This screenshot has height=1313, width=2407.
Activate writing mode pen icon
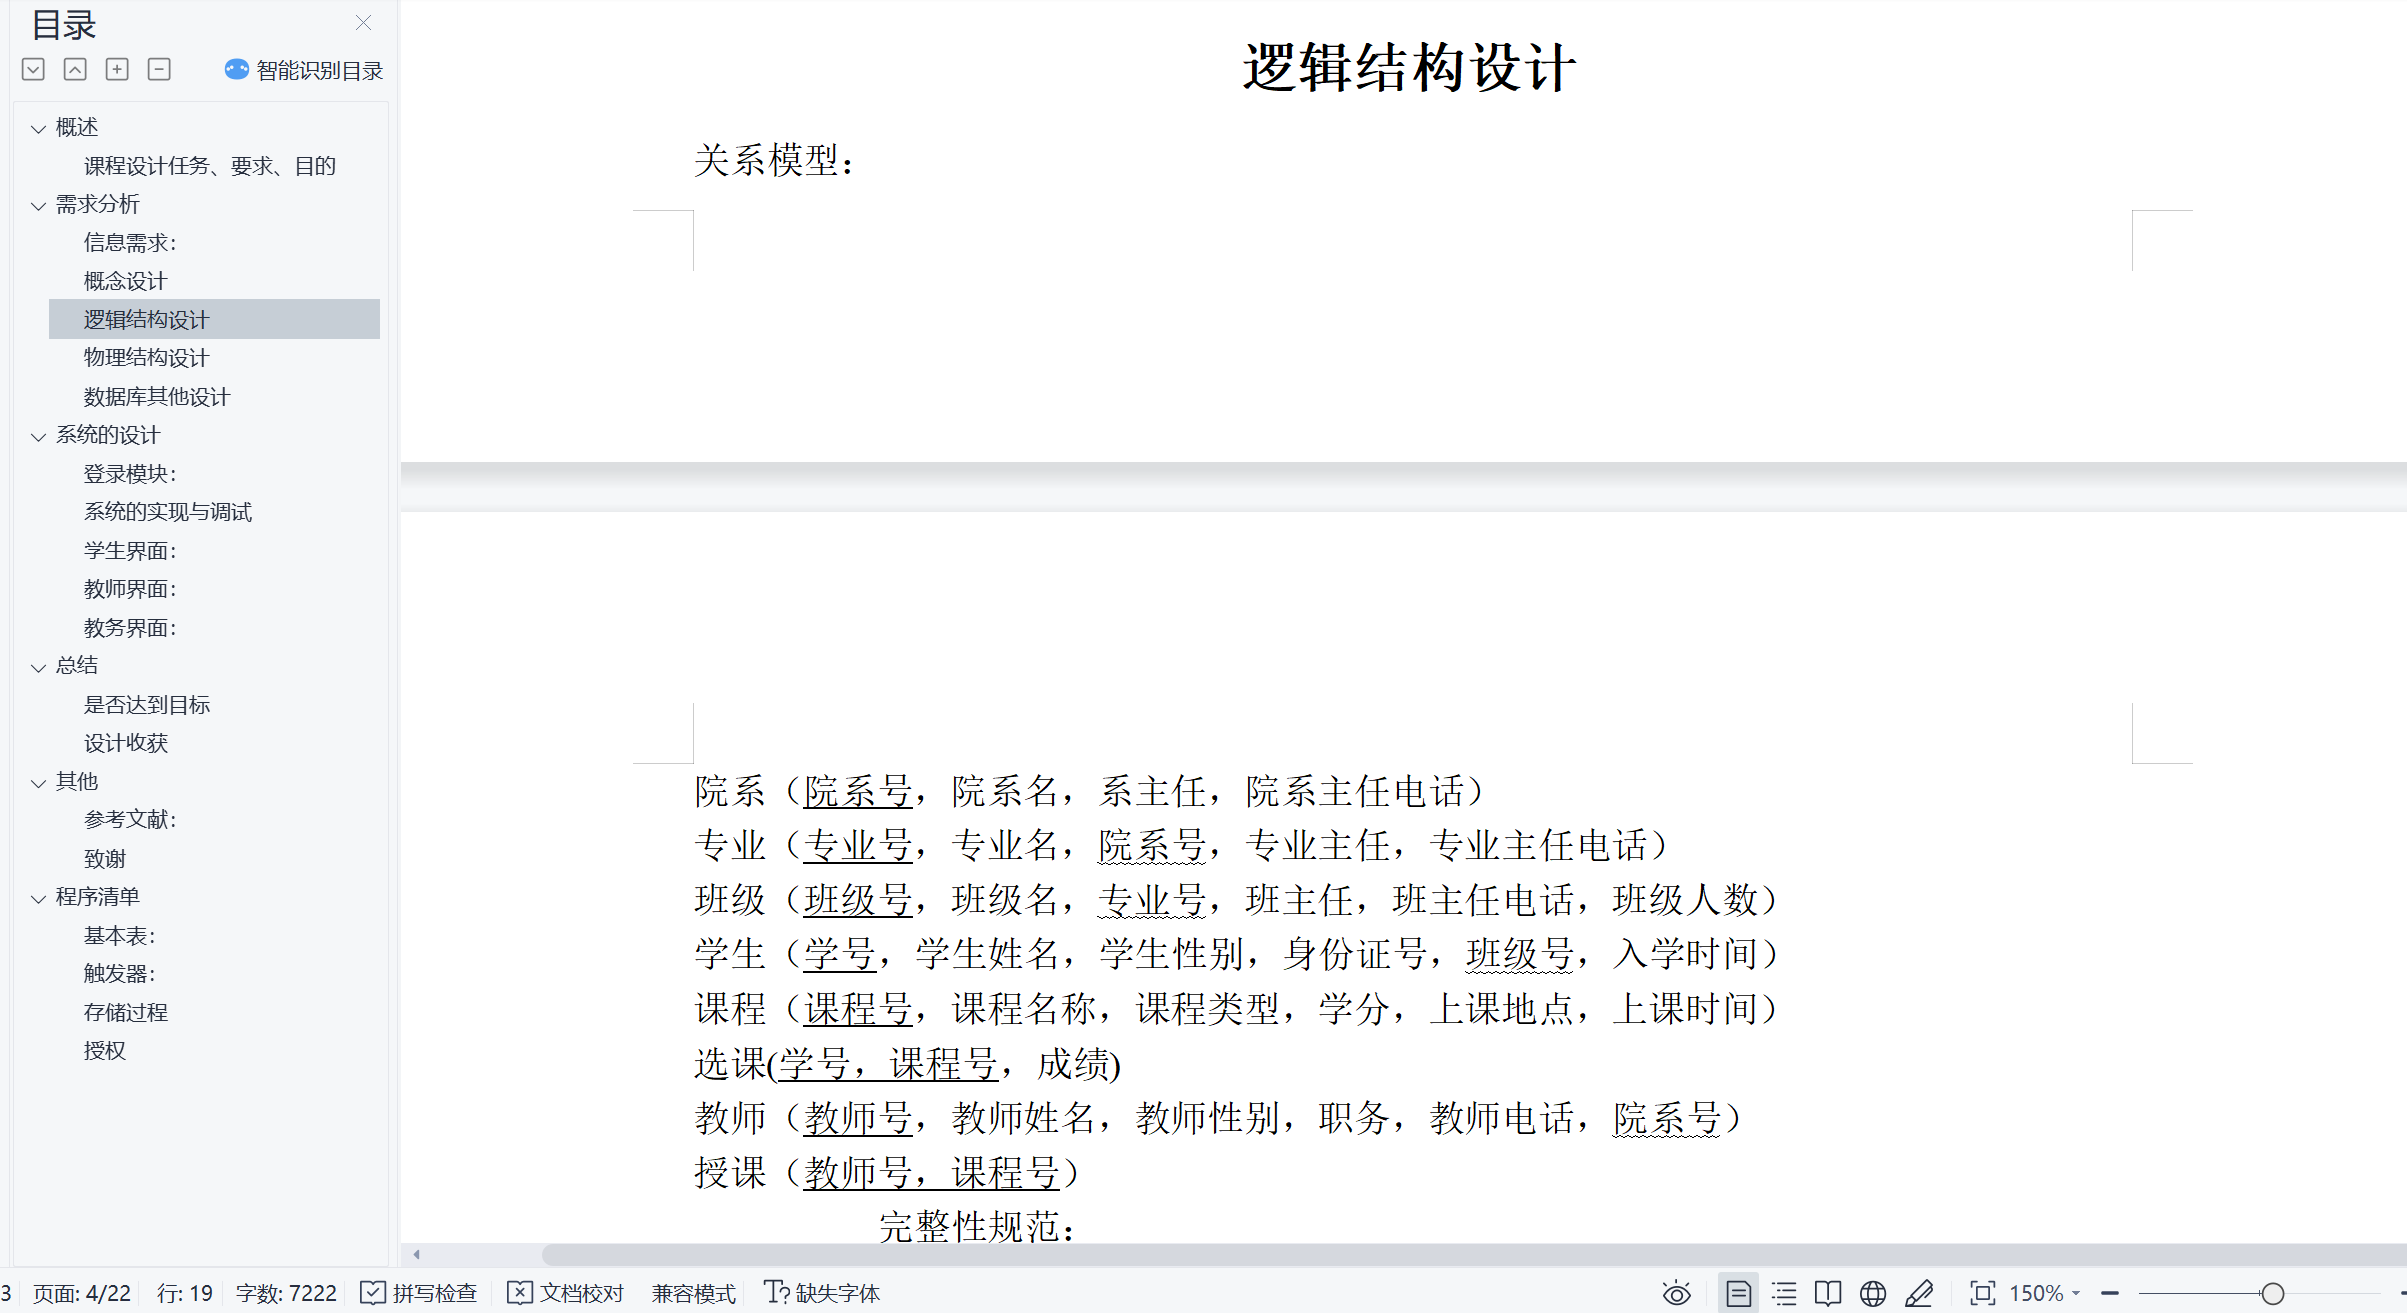(x=1919, y=1293)
